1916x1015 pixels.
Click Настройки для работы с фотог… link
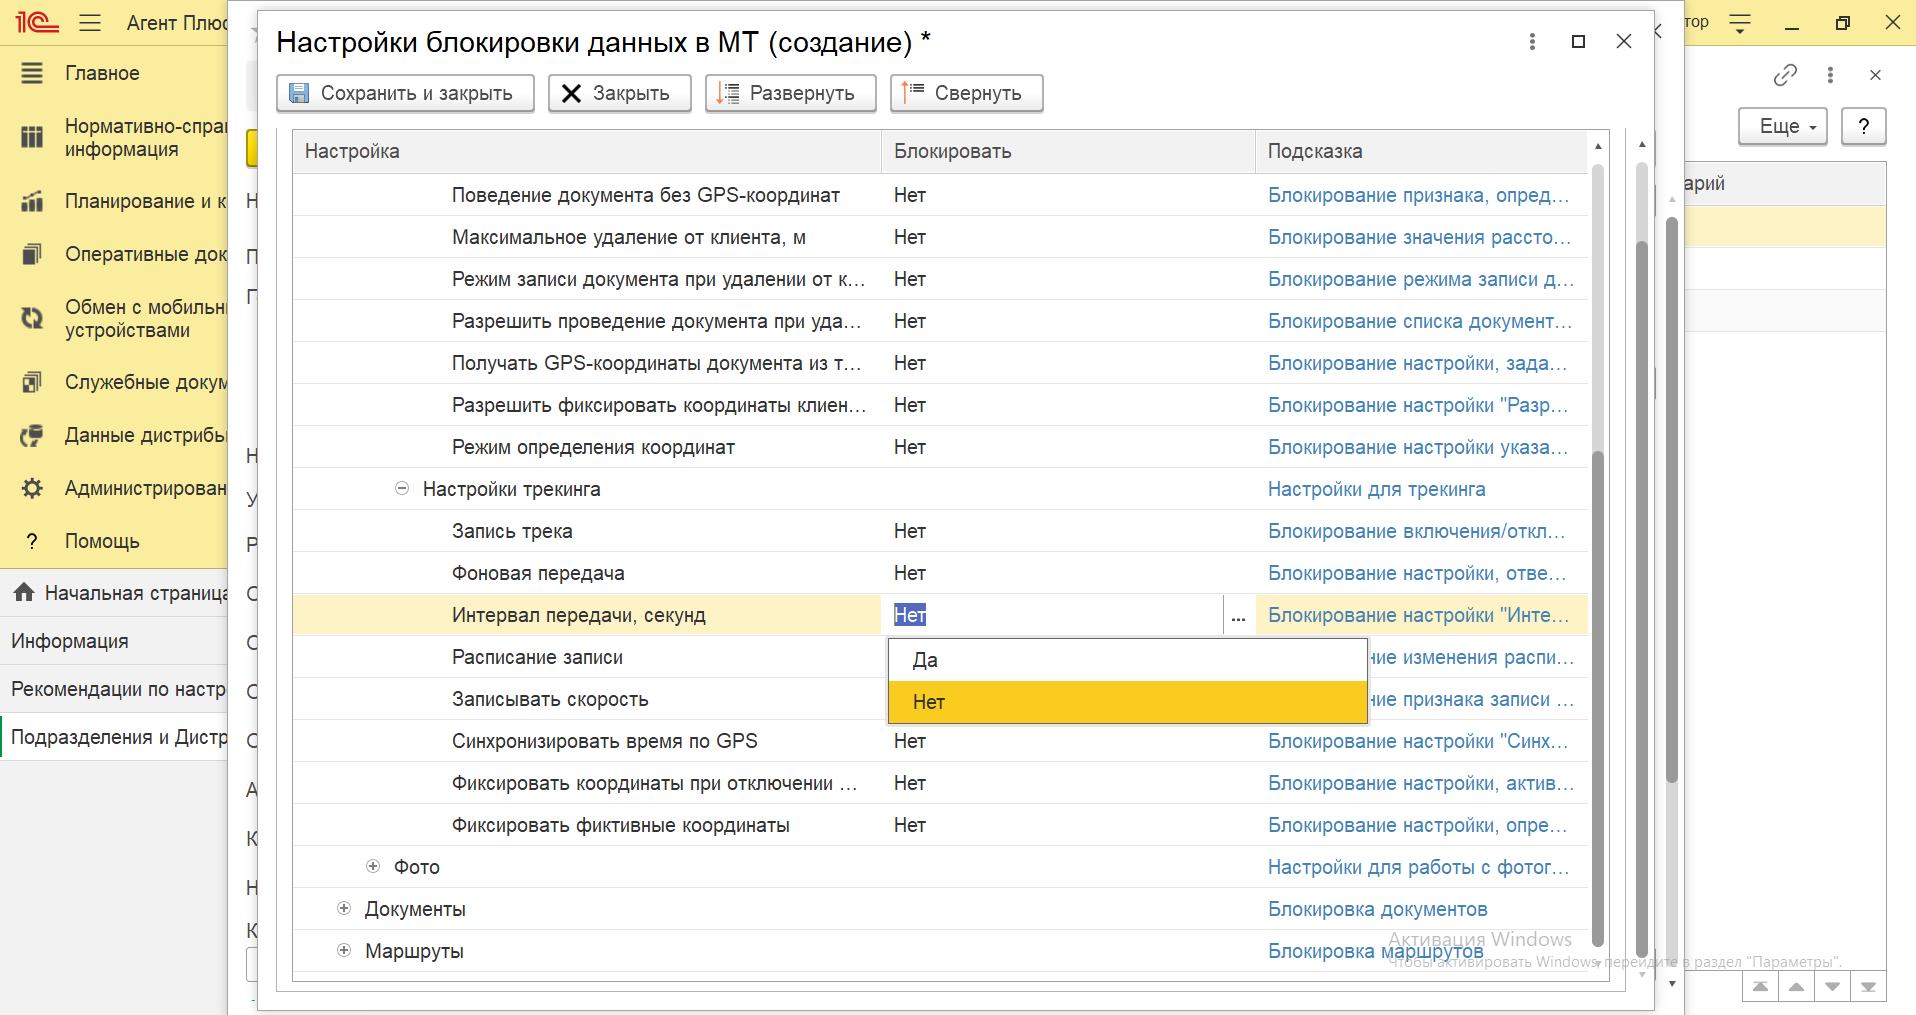tap(1418, 867)
